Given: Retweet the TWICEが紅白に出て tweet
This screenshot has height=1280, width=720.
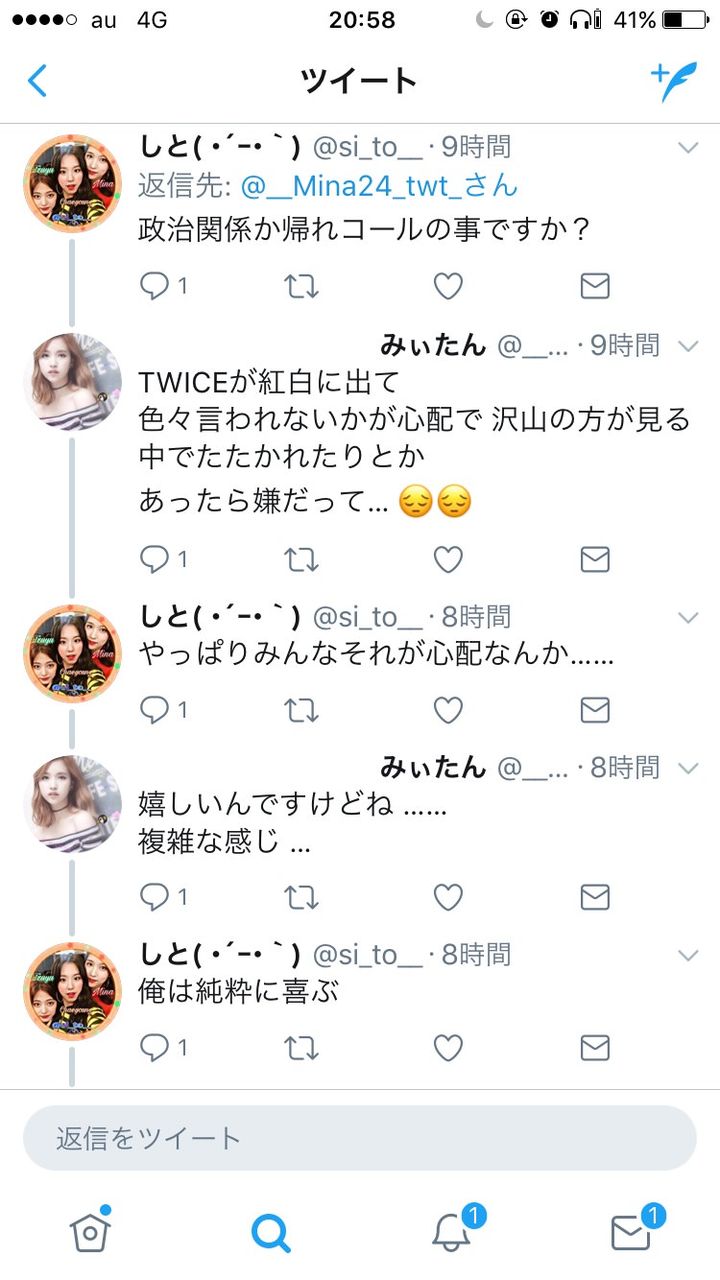Looking at the screenshot, I should tap(301, 558).
